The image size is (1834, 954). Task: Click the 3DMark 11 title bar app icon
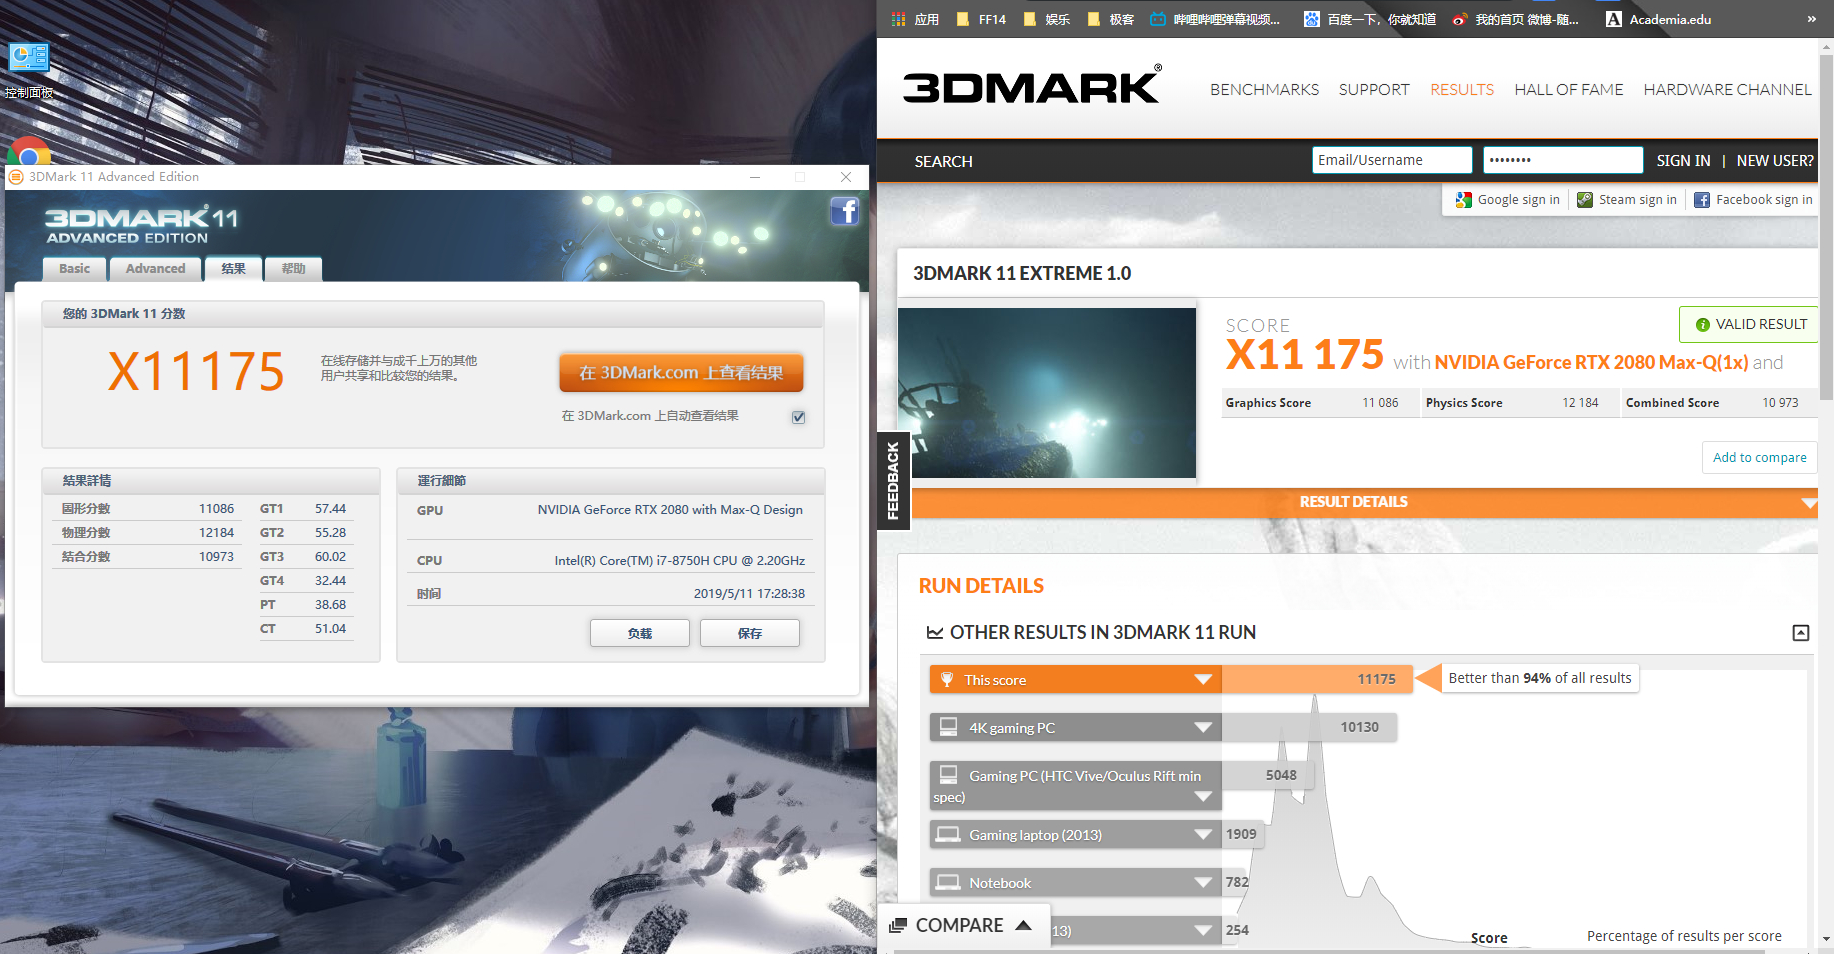(16, 177)
